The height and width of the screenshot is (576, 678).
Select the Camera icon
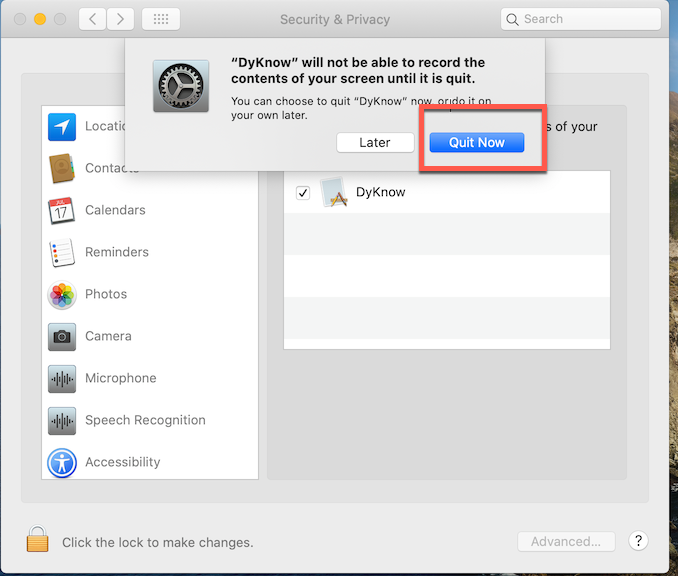coord(62,336)
